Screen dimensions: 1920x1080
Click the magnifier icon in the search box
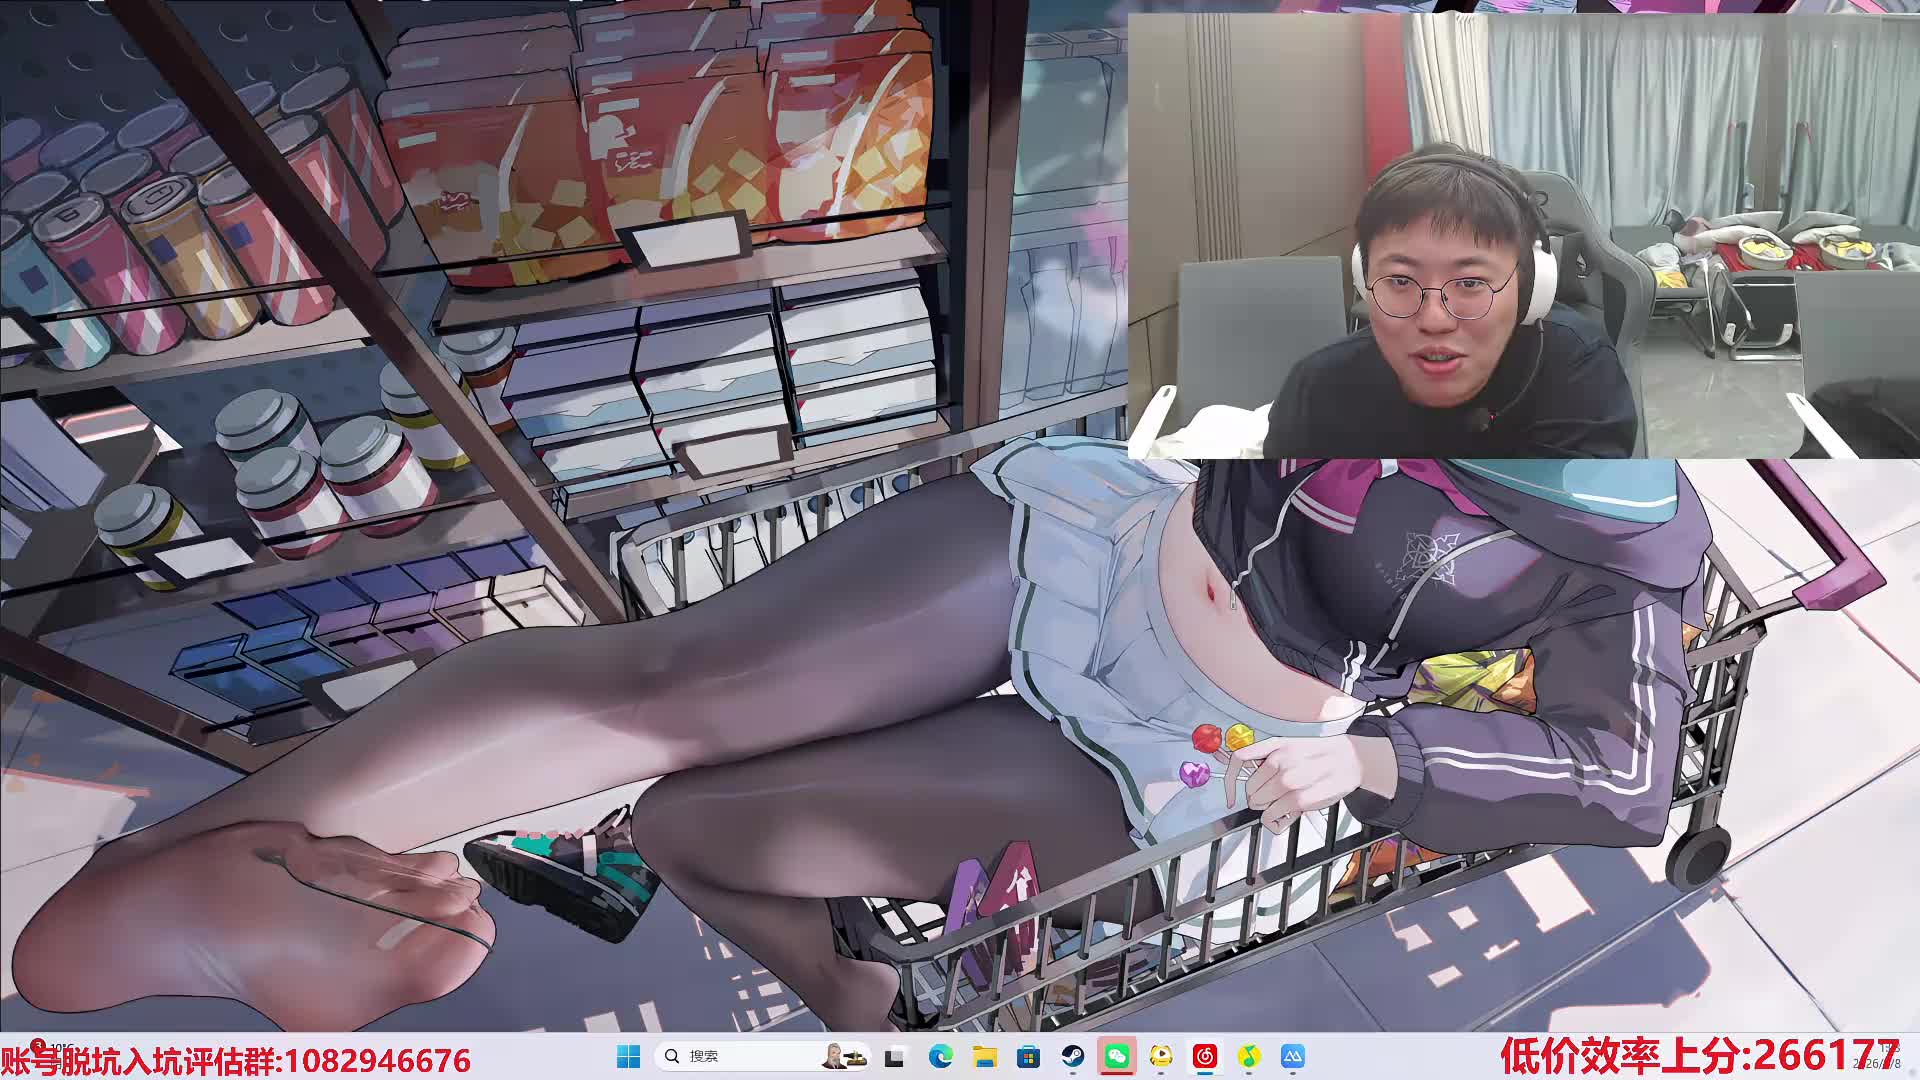coord(672,1056)
